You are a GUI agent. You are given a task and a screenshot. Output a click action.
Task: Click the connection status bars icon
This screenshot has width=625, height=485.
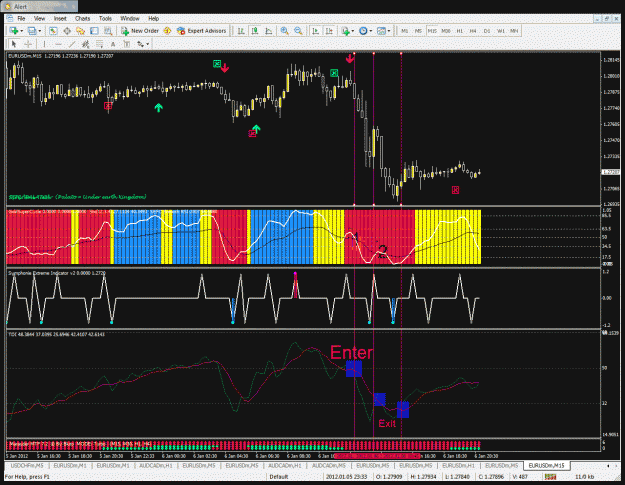(550, 477)
